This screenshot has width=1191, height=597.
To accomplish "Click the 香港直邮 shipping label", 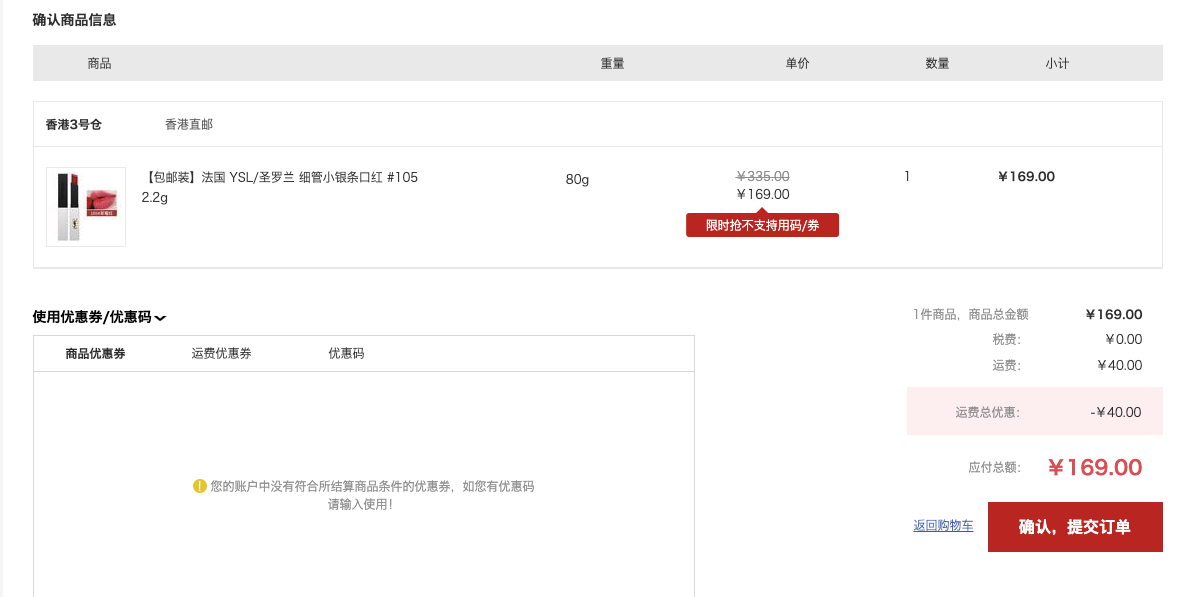I will (189, 125).
